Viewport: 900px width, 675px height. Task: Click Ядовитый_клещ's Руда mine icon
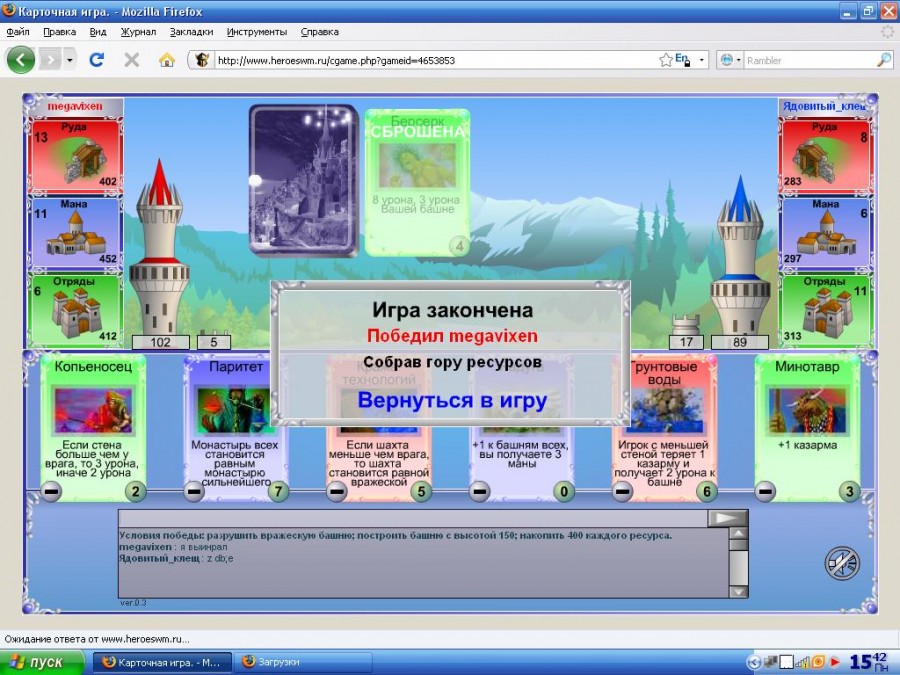(x=814, y=160)
